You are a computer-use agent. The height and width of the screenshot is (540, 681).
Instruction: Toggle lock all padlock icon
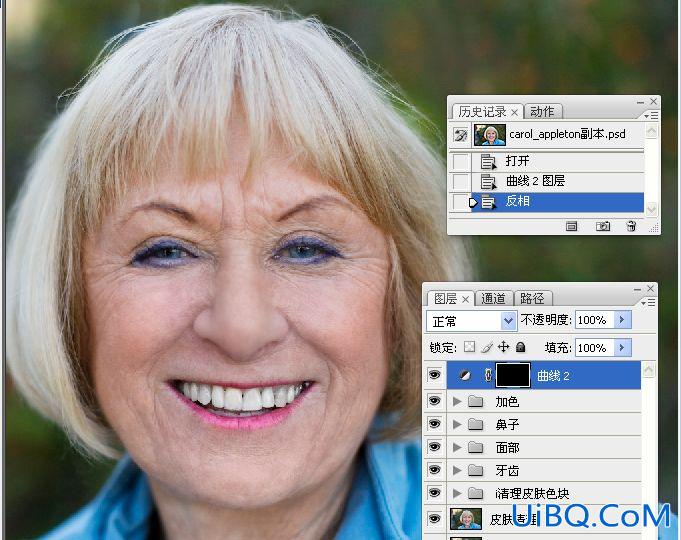[521, 347]
